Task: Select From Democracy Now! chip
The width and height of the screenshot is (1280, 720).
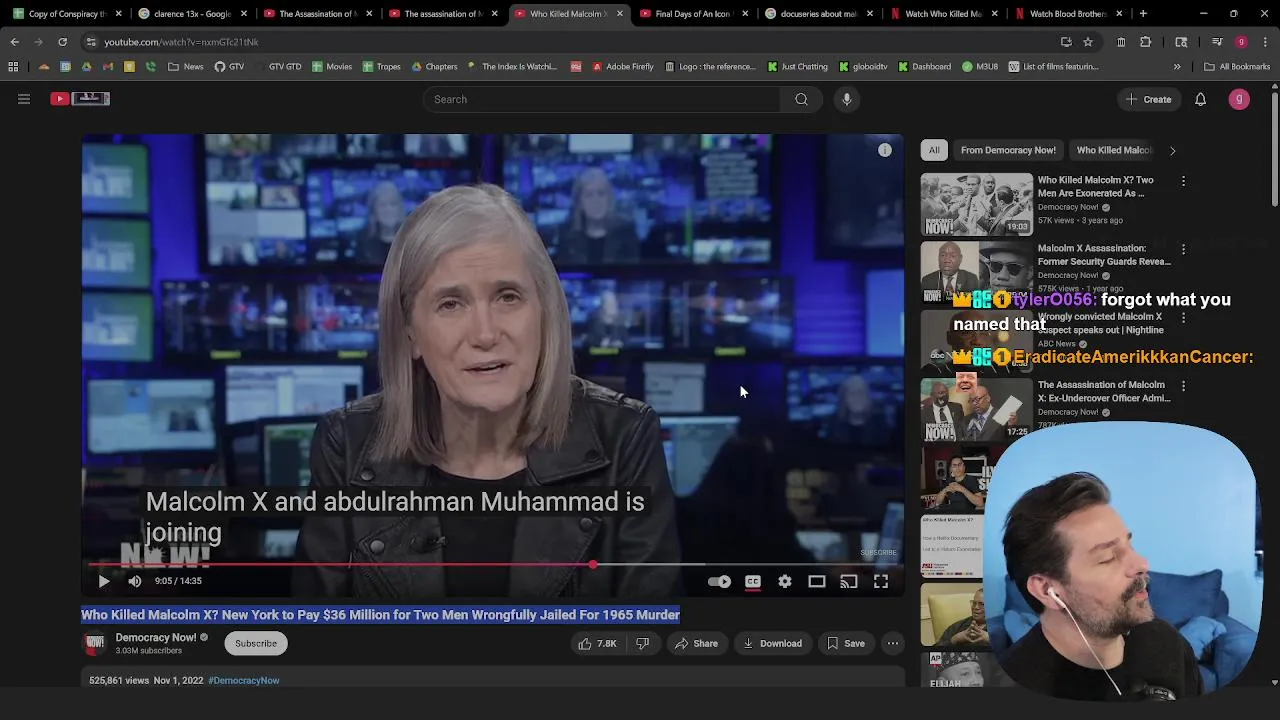Action: (x=1008, y=150)
